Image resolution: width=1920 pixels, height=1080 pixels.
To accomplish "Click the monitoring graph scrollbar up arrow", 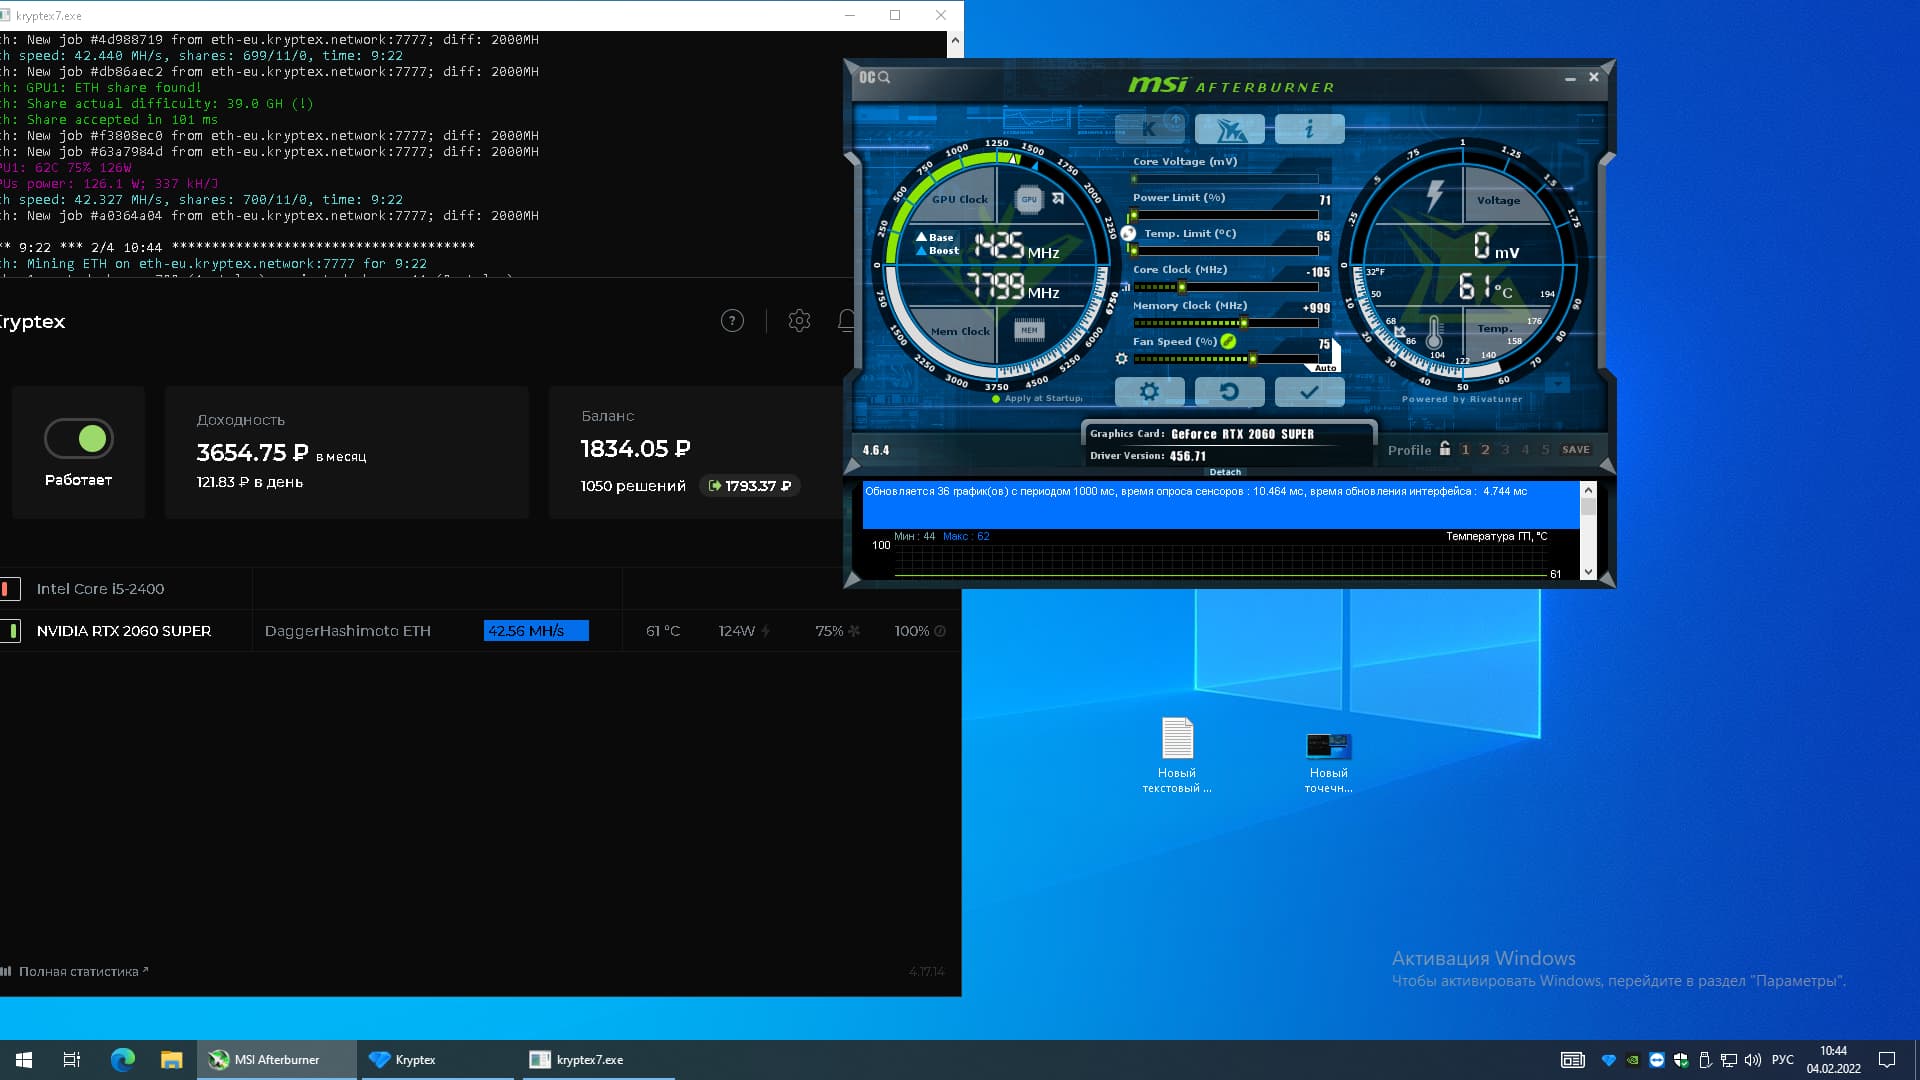I will tap(1588, 490).
